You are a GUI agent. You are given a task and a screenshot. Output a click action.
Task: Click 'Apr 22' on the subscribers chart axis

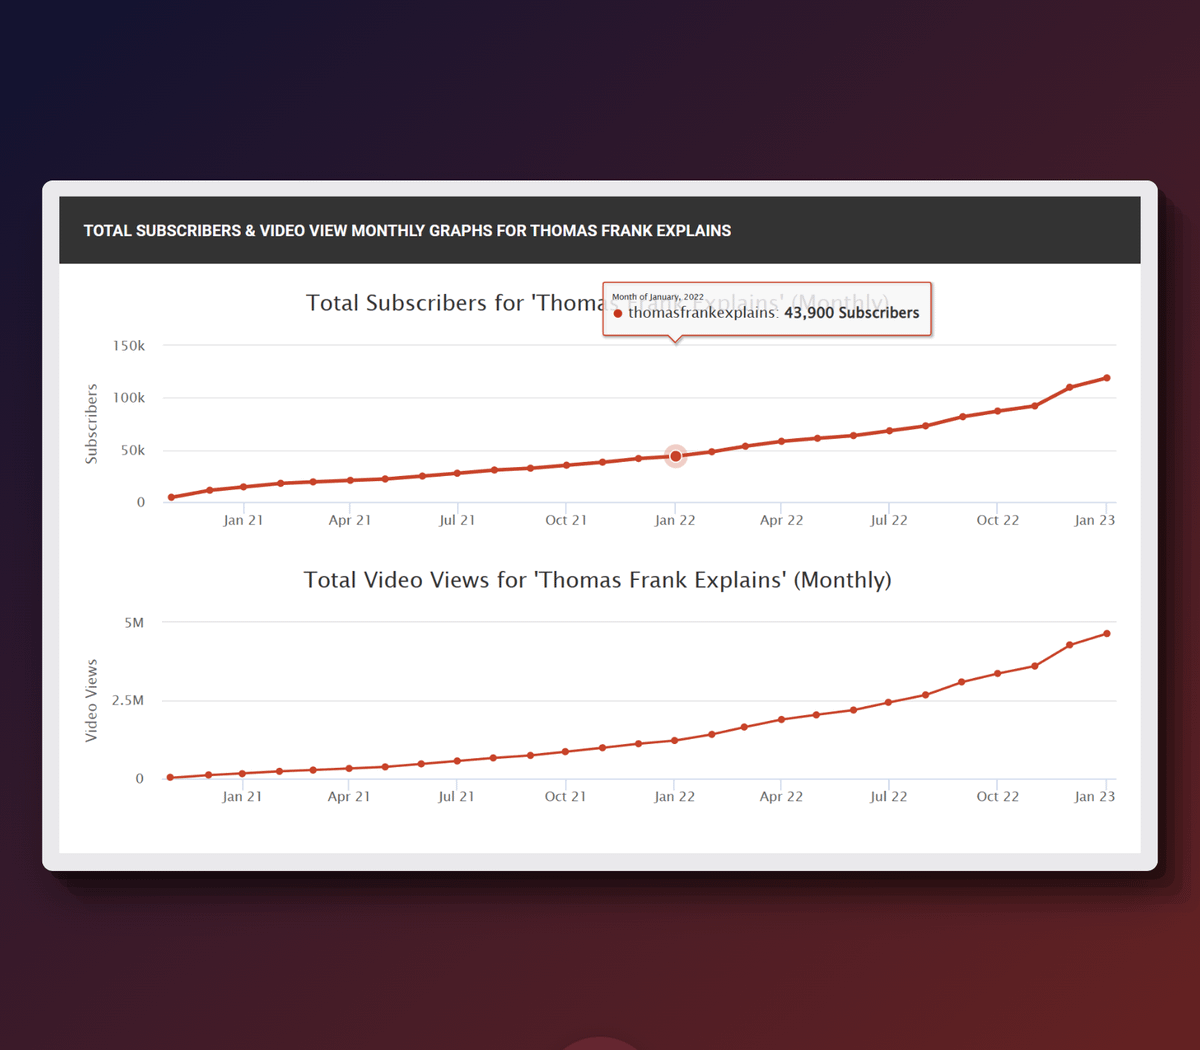click(782, 520)
